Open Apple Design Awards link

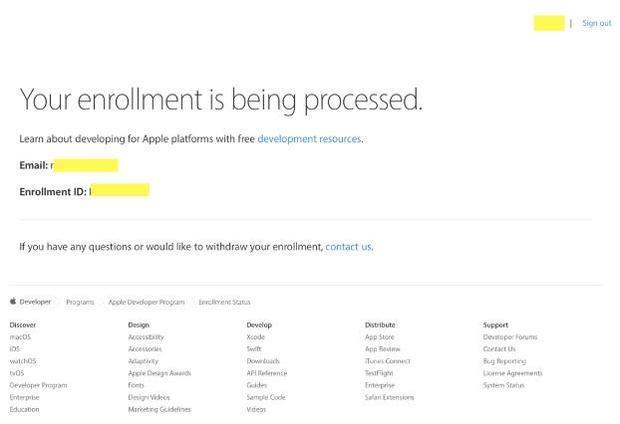click(x=159, y=373)
